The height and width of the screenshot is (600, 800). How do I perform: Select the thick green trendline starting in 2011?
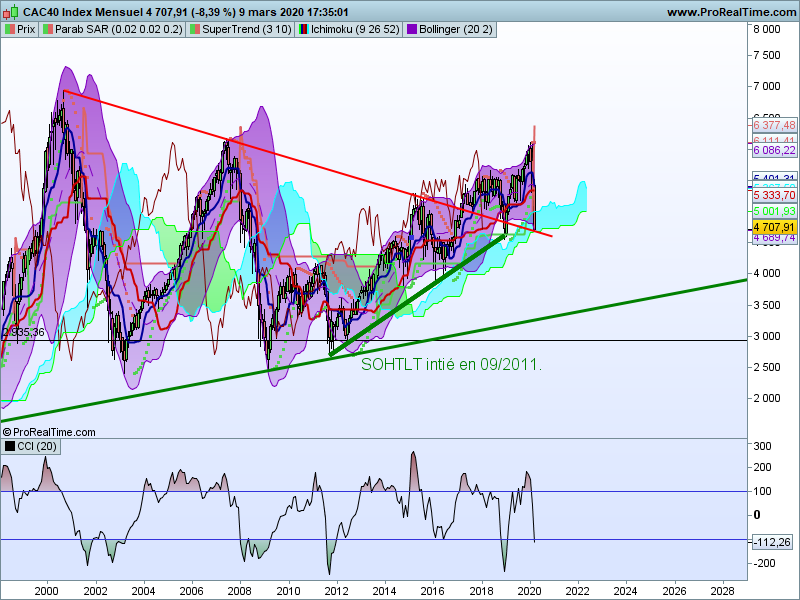tap(418, 295)
